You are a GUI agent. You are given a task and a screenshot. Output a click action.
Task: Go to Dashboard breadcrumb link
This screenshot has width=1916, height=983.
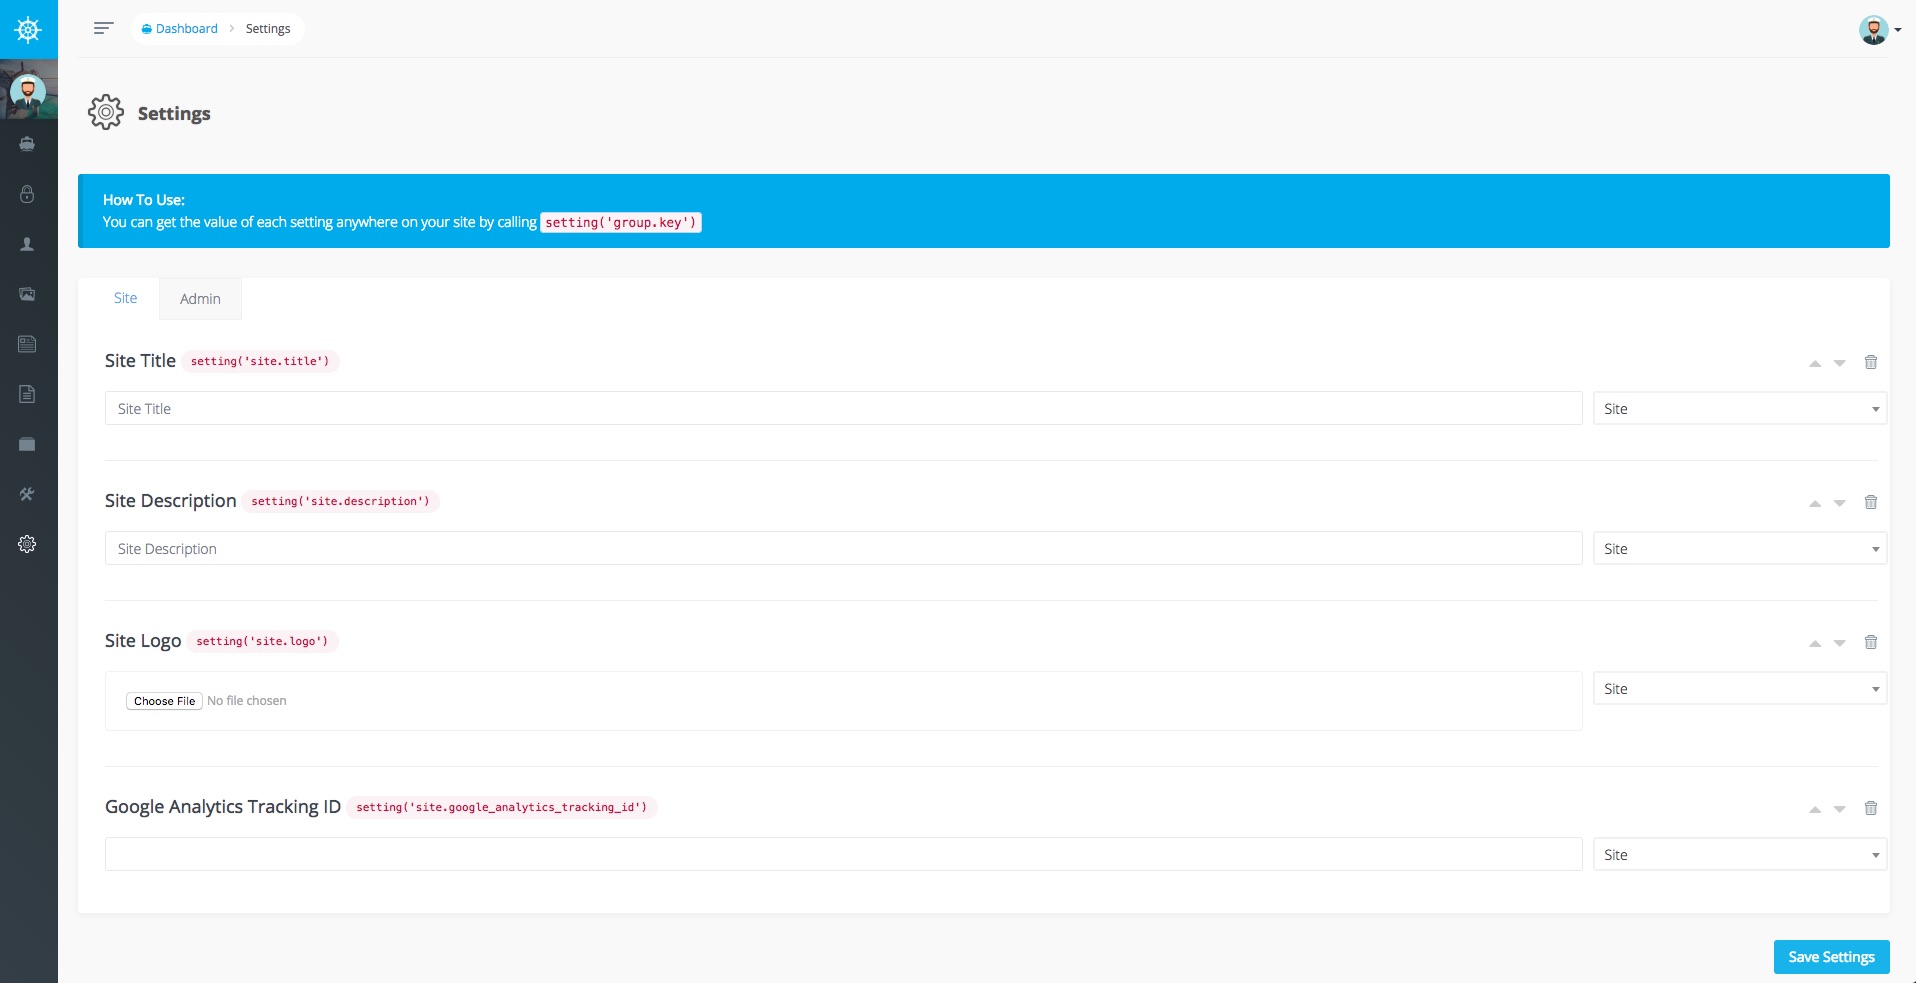(x=180, y=28)
